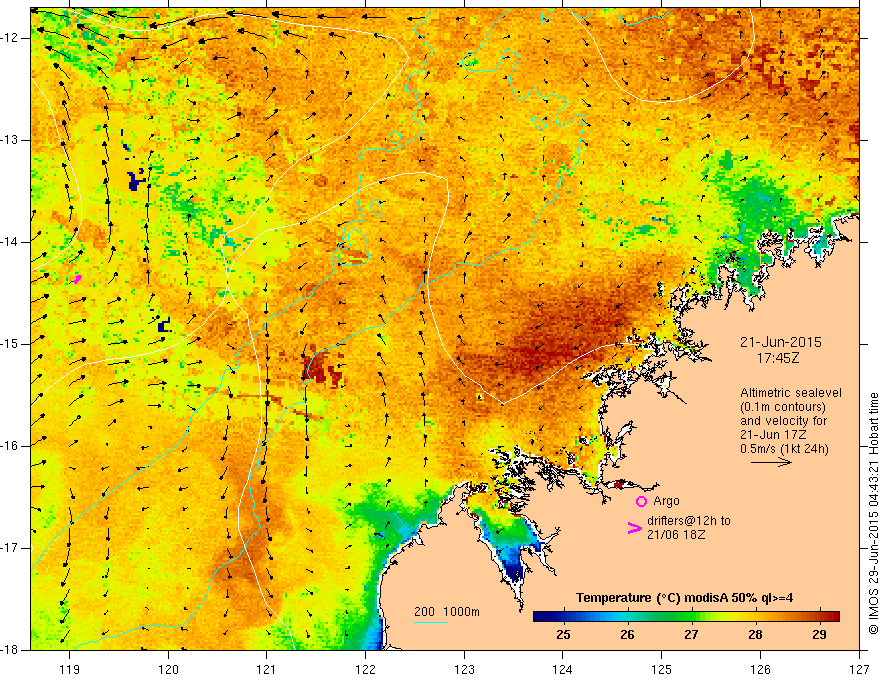Click the latitude axis label -12
The height and width of the screenshot is (680, 880).
(x=10, y=38)
